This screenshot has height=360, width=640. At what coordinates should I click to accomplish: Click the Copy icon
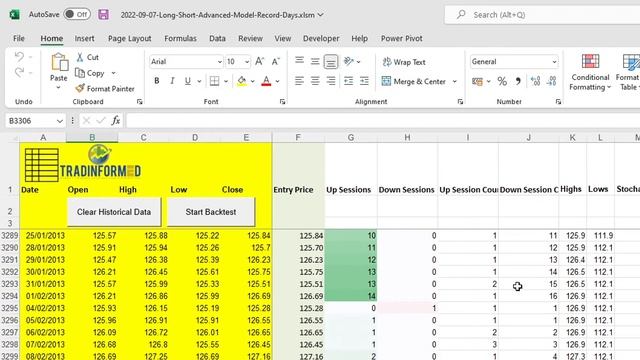(80, 73)
